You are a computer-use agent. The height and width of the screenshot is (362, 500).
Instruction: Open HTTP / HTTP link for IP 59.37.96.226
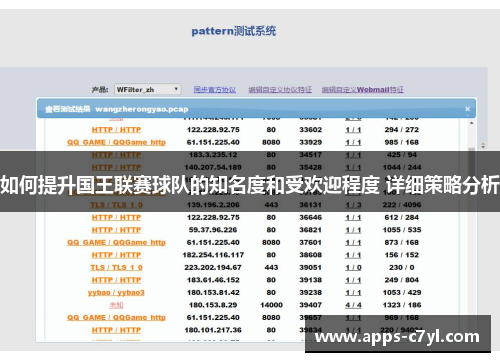coord(116,230)
